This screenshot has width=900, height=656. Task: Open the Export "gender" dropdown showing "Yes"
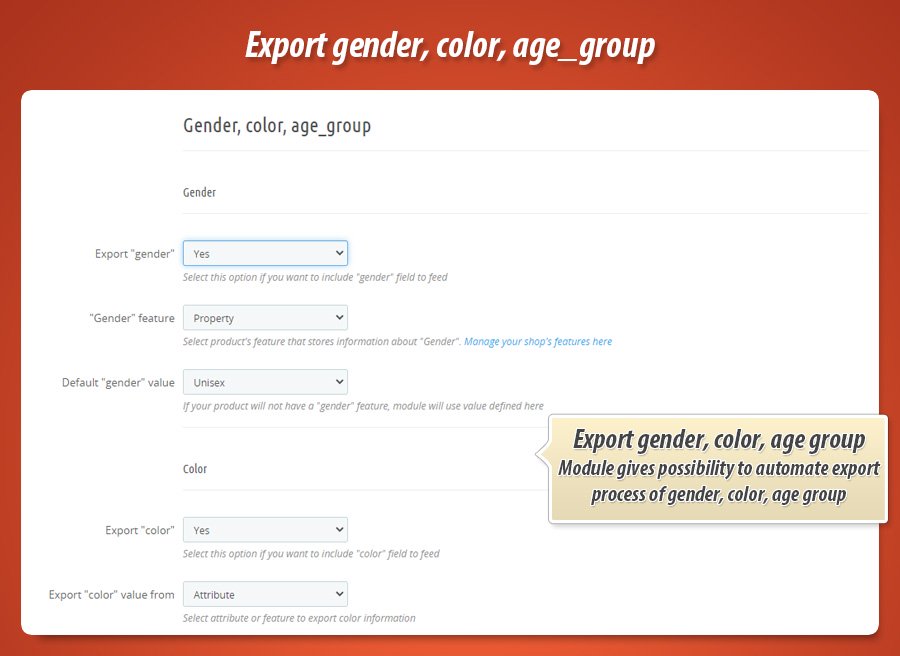(x=265, y=253)
